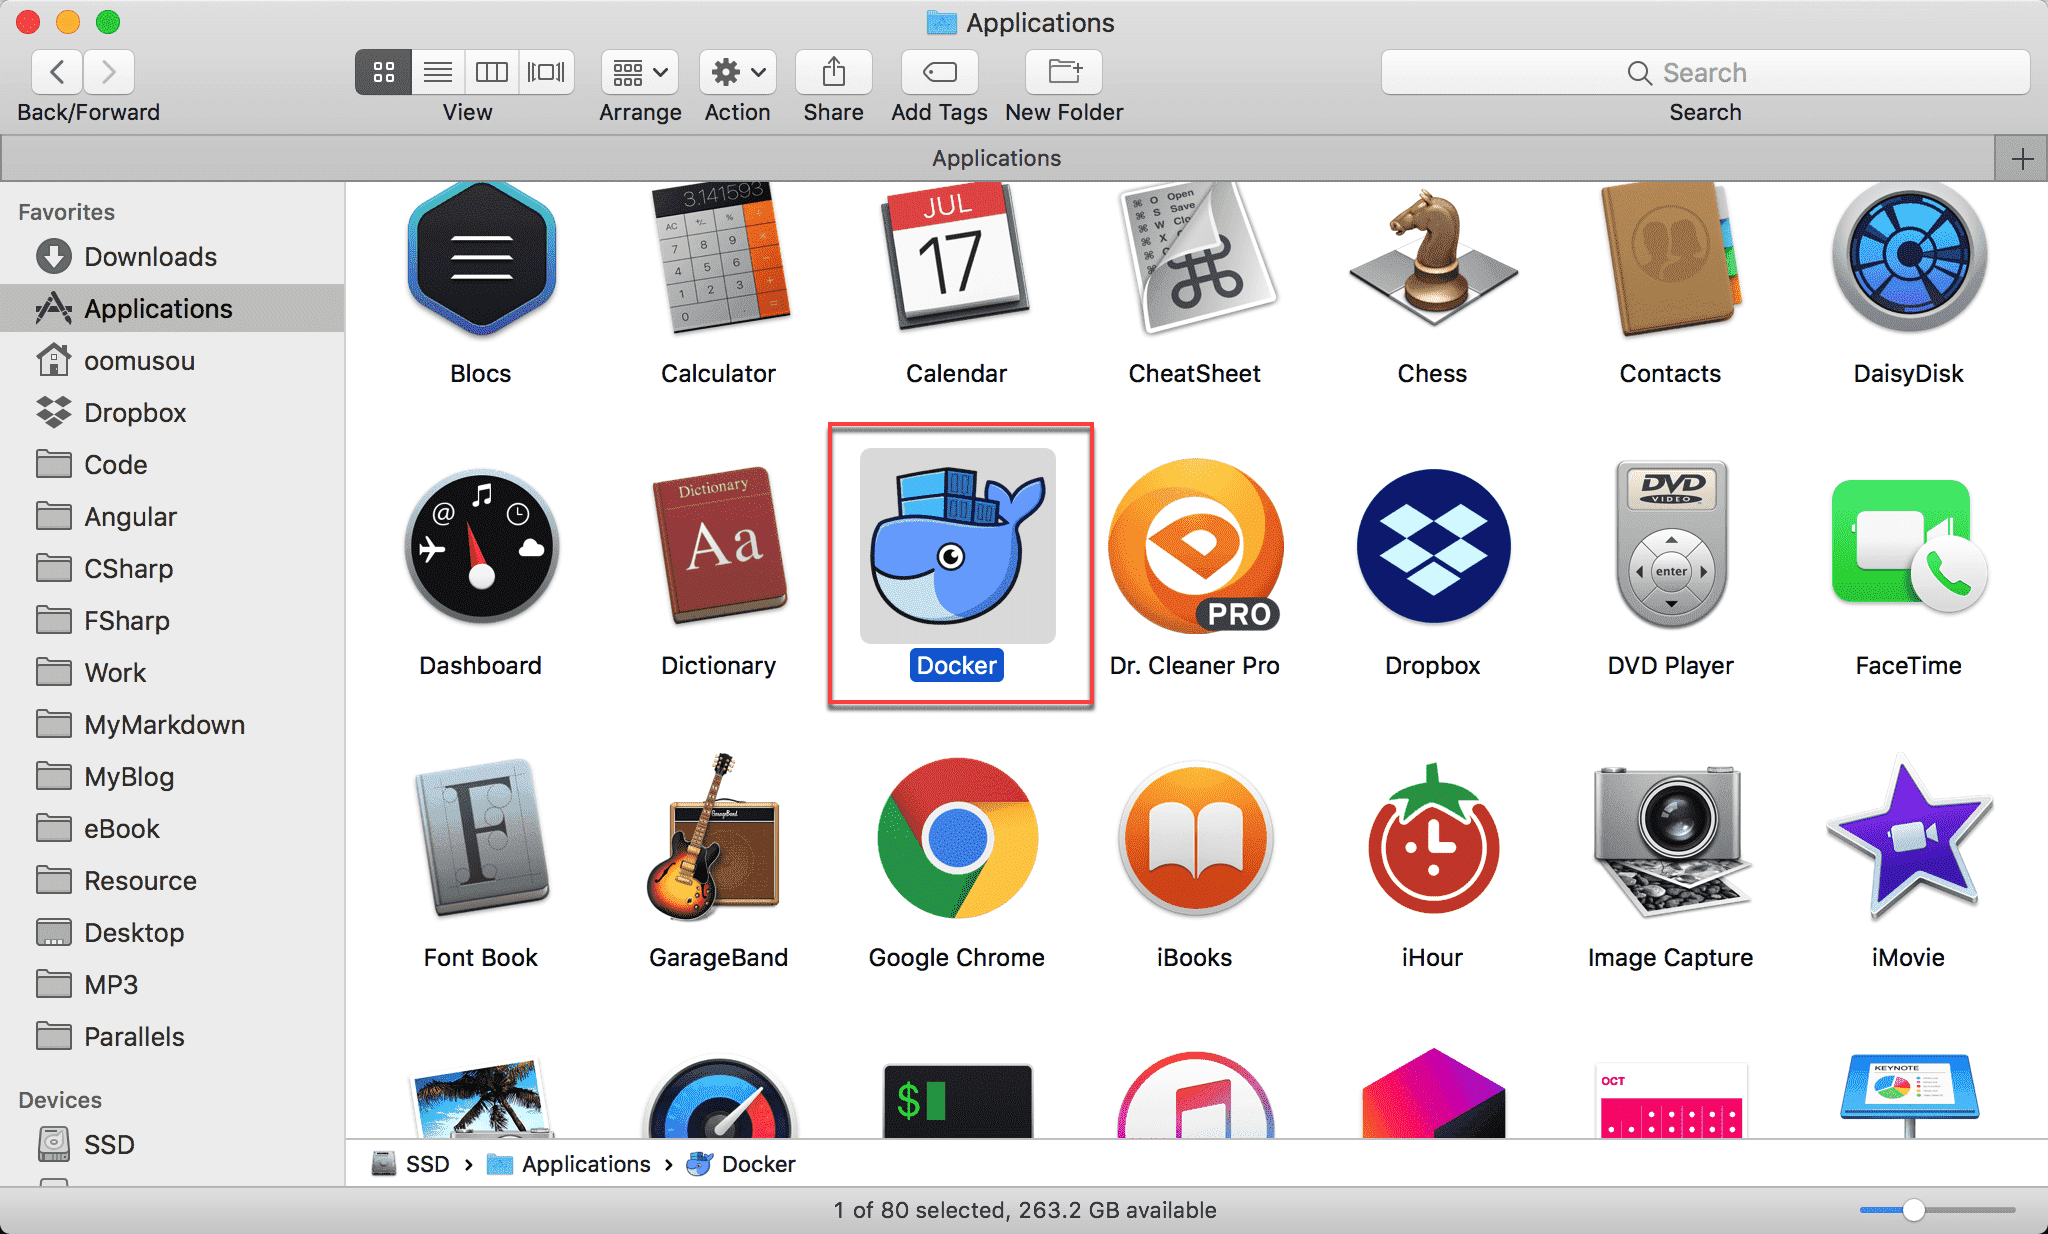
Task: Add a new tab with plus button
Action: point(2022,159)
